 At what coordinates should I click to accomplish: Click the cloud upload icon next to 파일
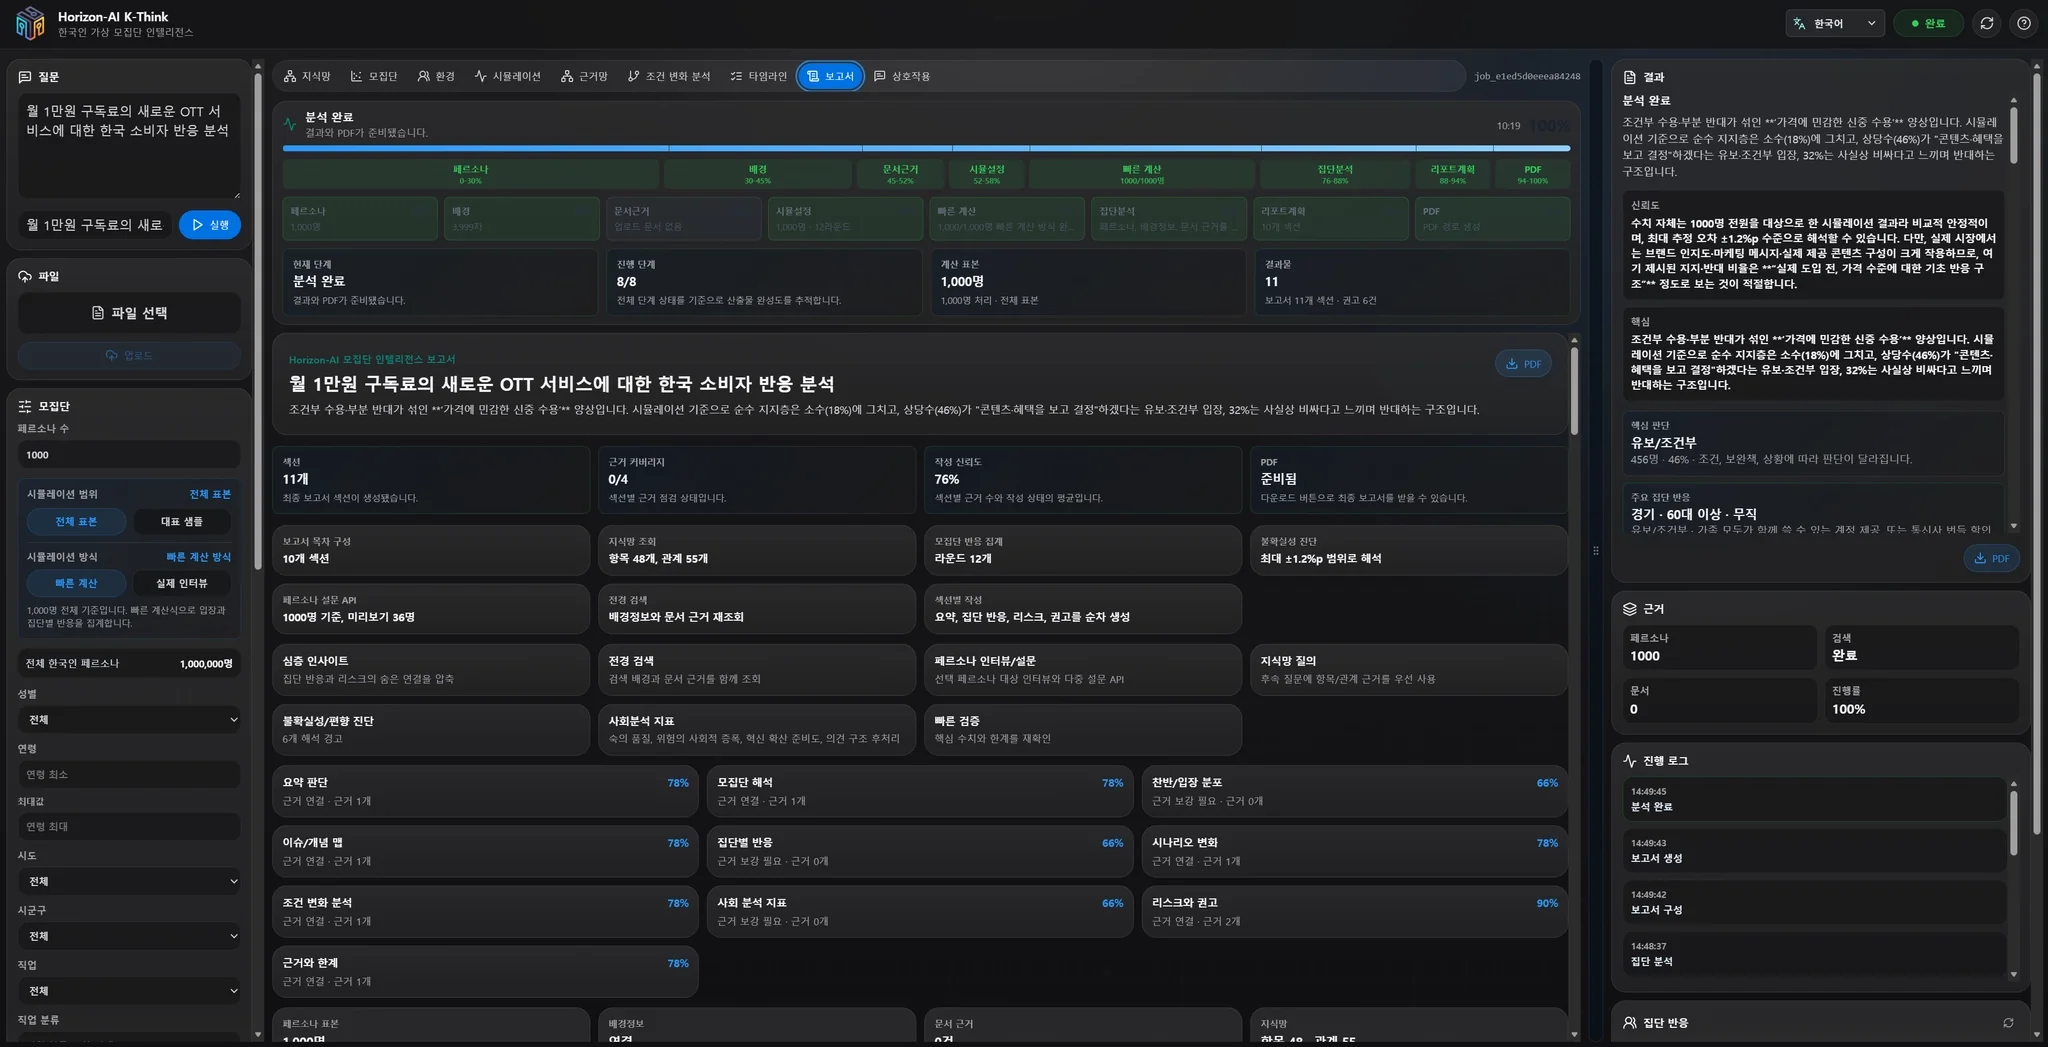click(25, 276)
